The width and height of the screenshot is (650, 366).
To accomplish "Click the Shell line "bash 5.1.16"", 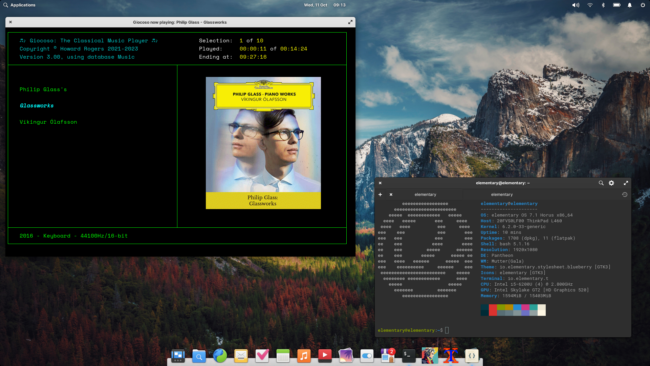I will click(505, 244).
